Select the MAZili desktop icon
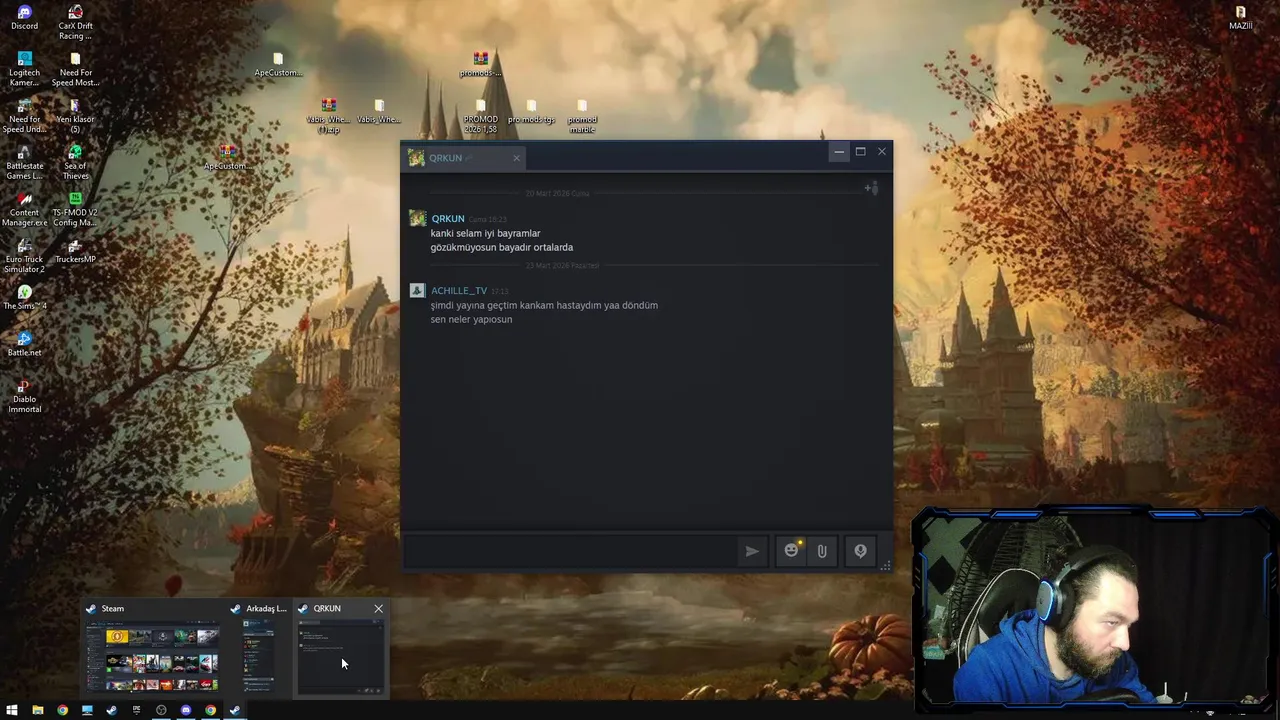 point(1240,18)
